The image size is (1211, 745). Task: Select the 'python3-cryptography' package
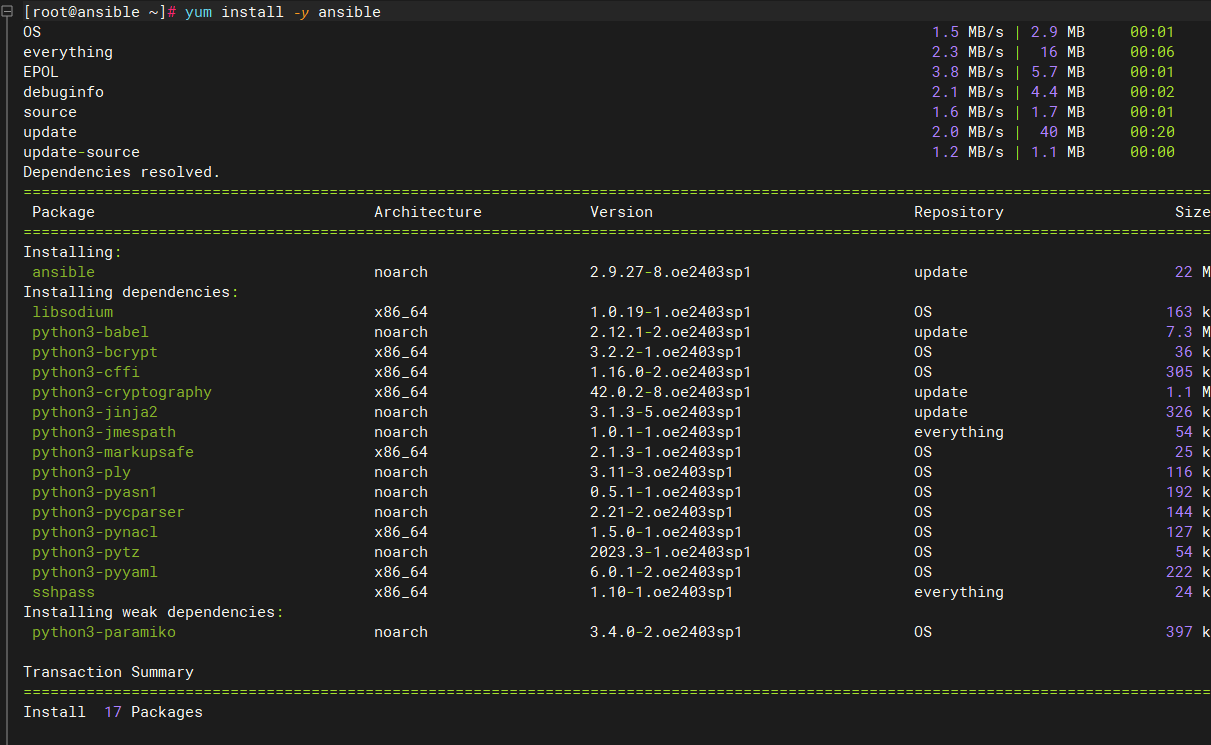coord(122,392)
